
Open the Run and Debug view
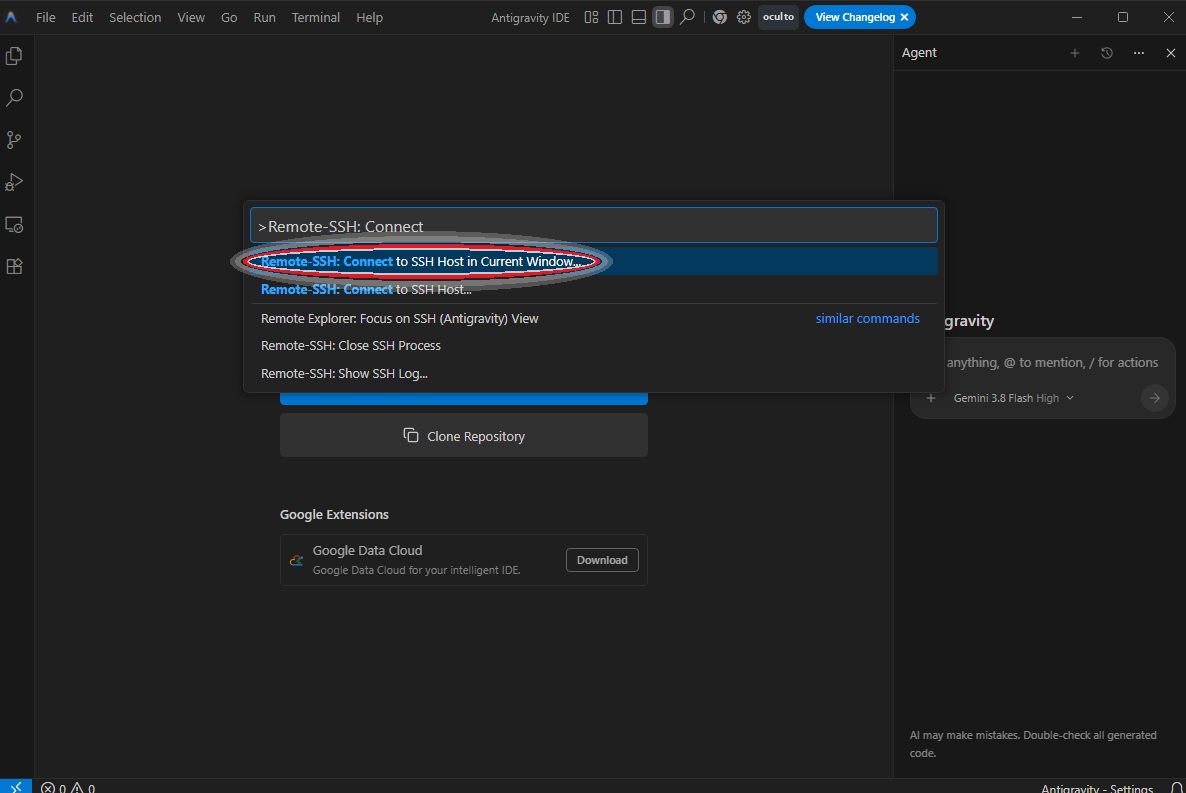pos(14,182)
